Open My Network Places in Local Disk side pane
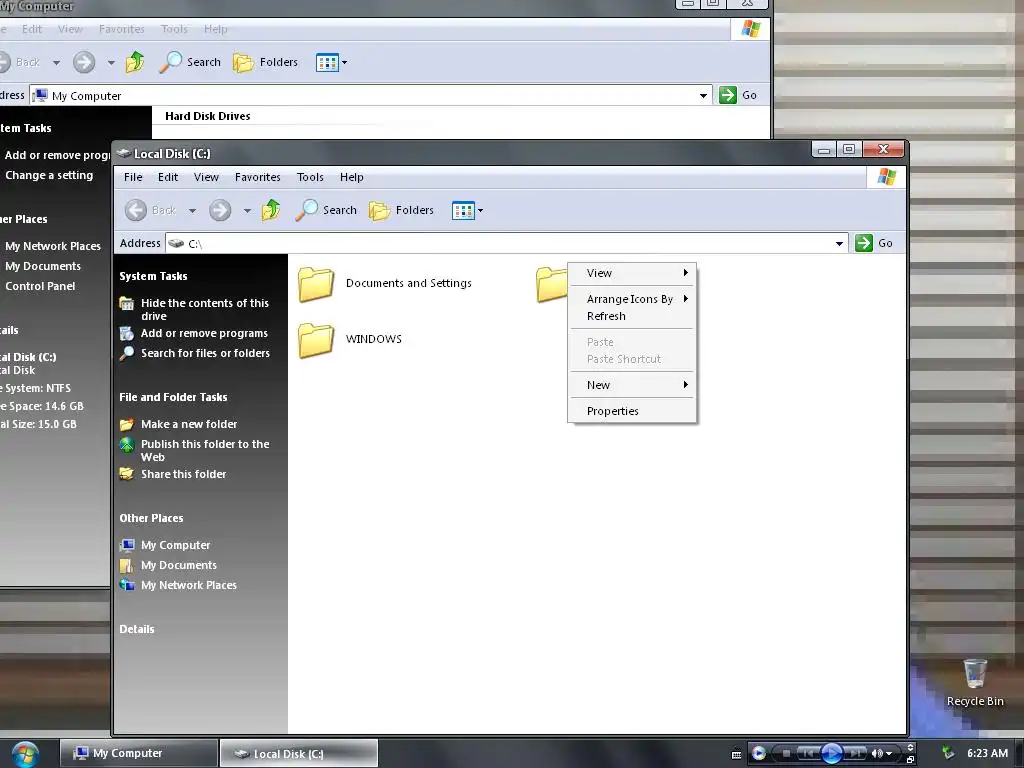Screen dimensions: 1024x768 [189, 586]
